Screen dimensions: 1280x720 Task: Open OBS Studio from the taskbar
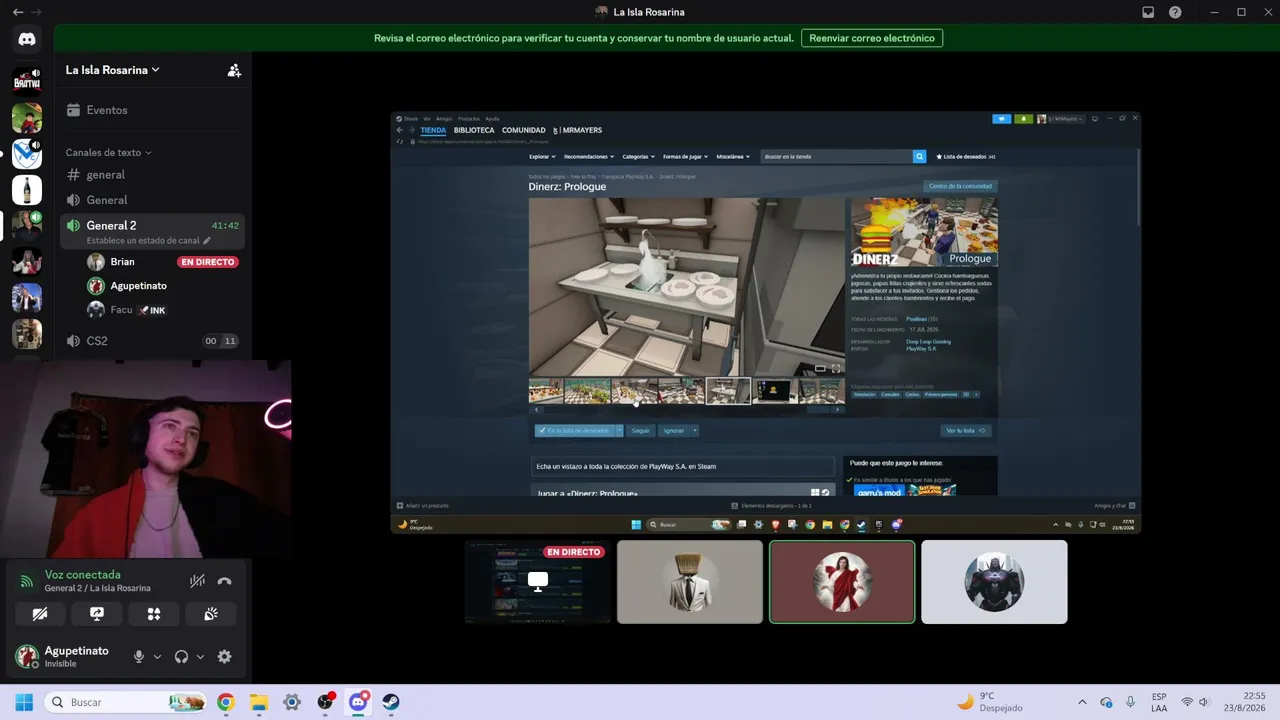tap(325, 702)
